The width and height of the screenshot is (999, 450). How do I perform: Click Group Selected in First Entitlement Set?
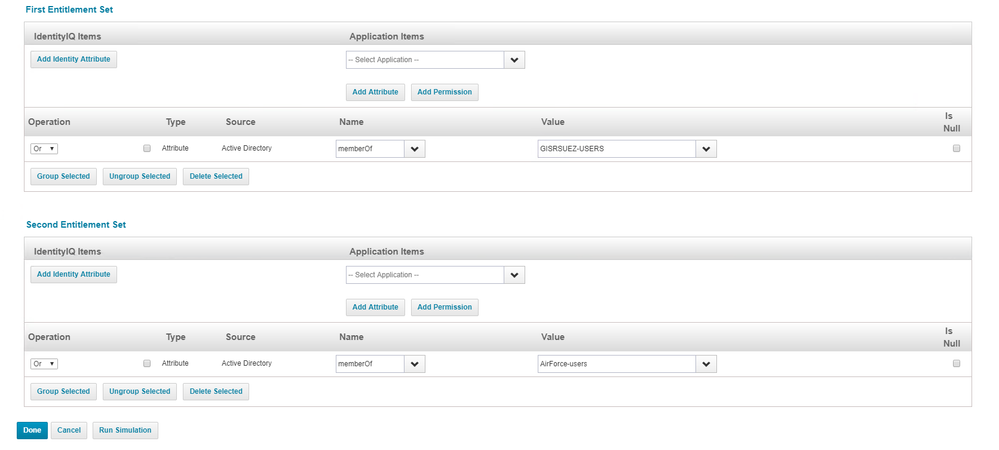pos(62,176)
